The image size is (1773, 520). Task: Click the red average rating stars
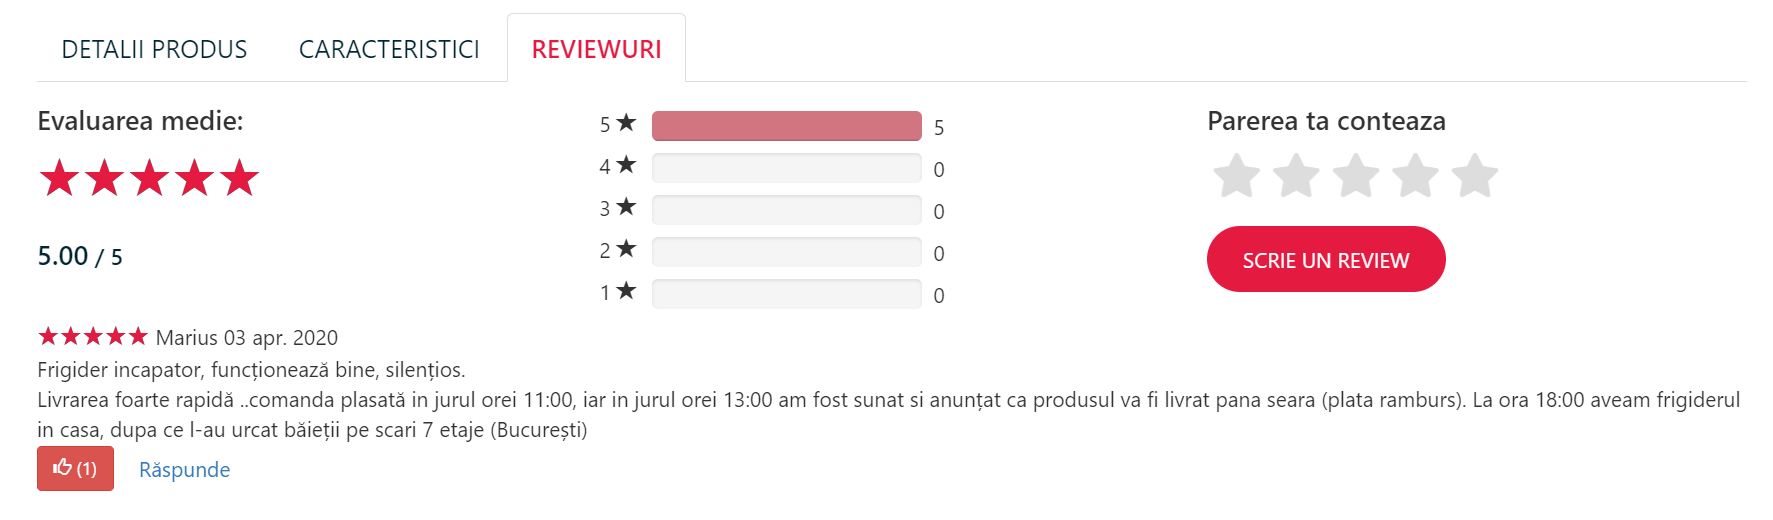(x=149, y=178)
